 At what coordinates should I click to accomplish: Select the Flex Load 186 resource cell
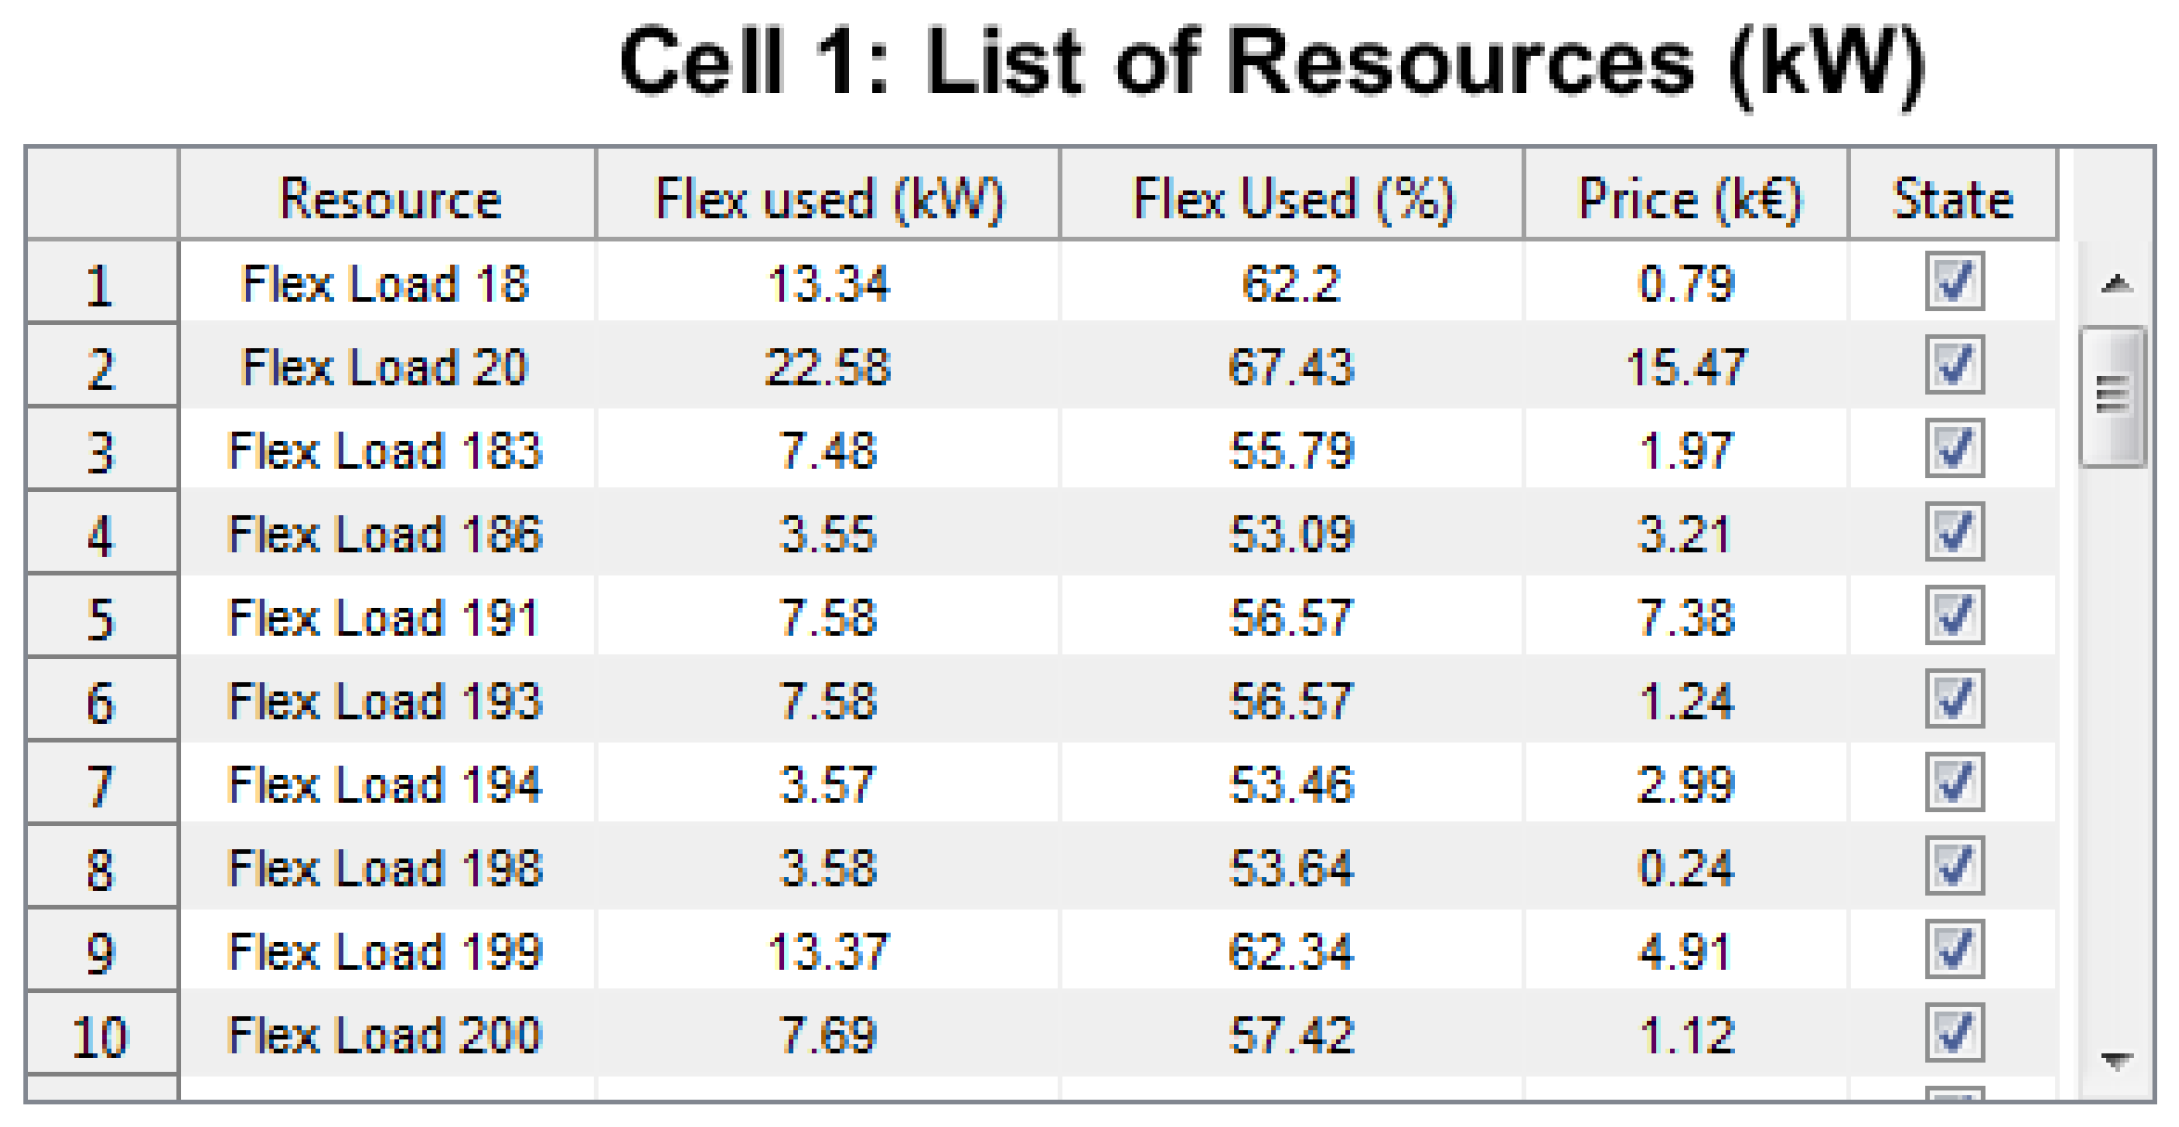[x=385, y=534]
